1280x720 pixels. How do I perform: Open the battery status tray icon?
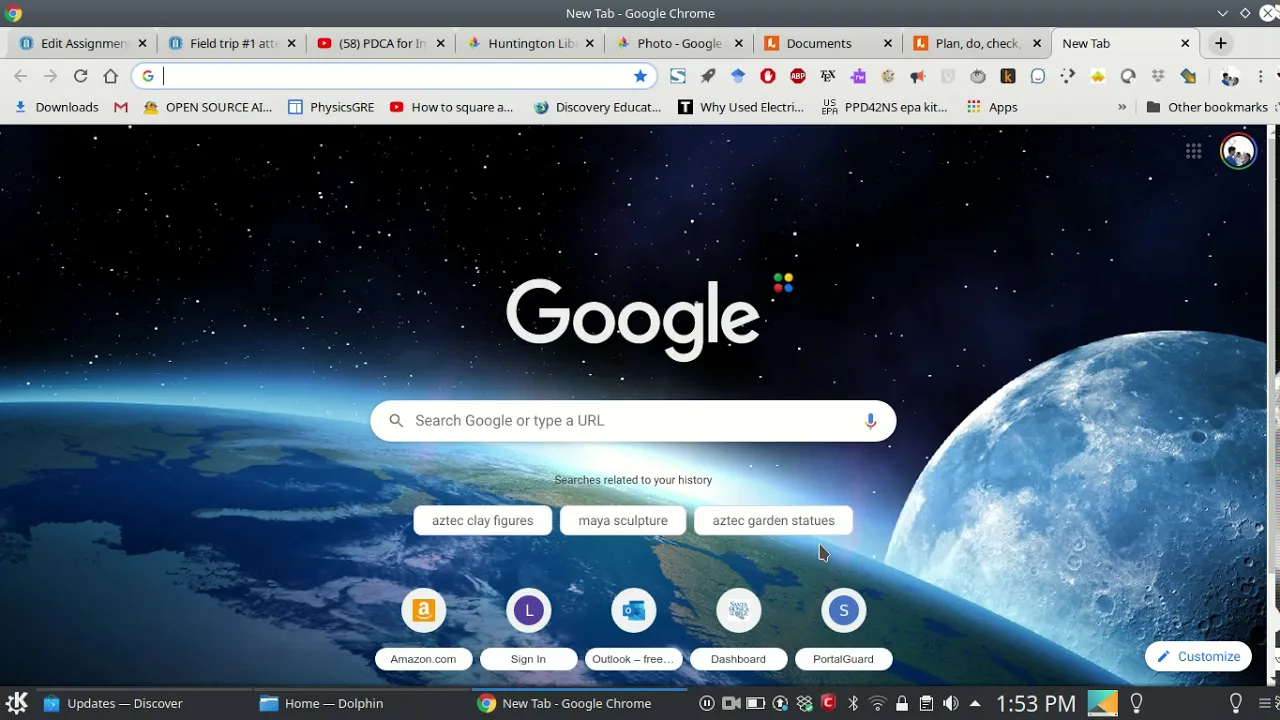(x=756, y=703)
